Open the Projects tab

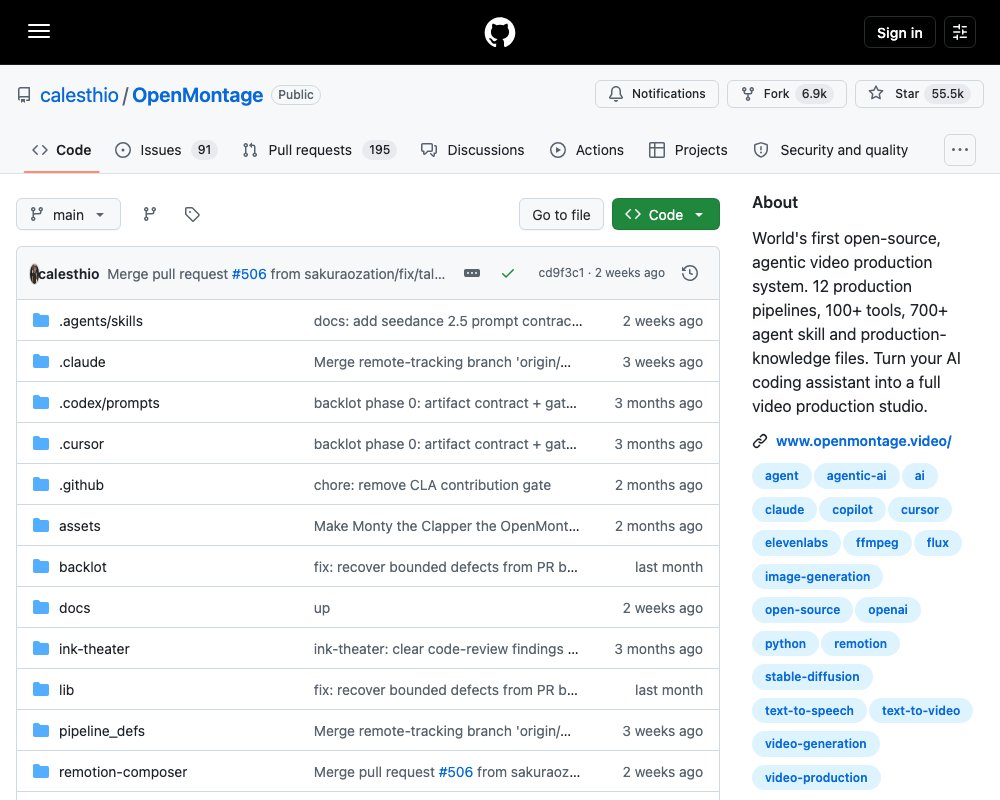688,150
